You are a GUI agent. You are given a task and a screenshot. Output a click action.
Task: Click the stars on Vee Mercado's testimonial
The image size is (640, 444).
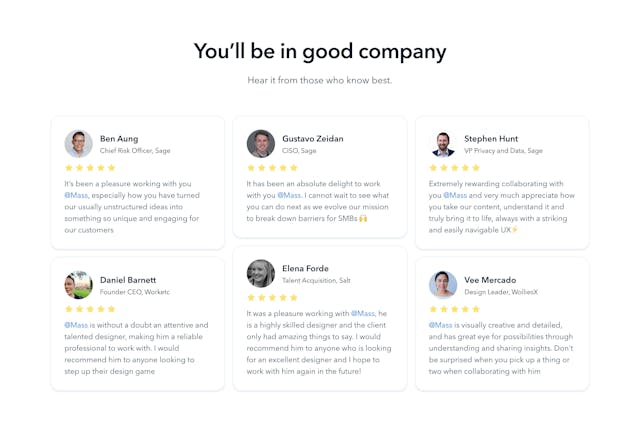point(454,309)
